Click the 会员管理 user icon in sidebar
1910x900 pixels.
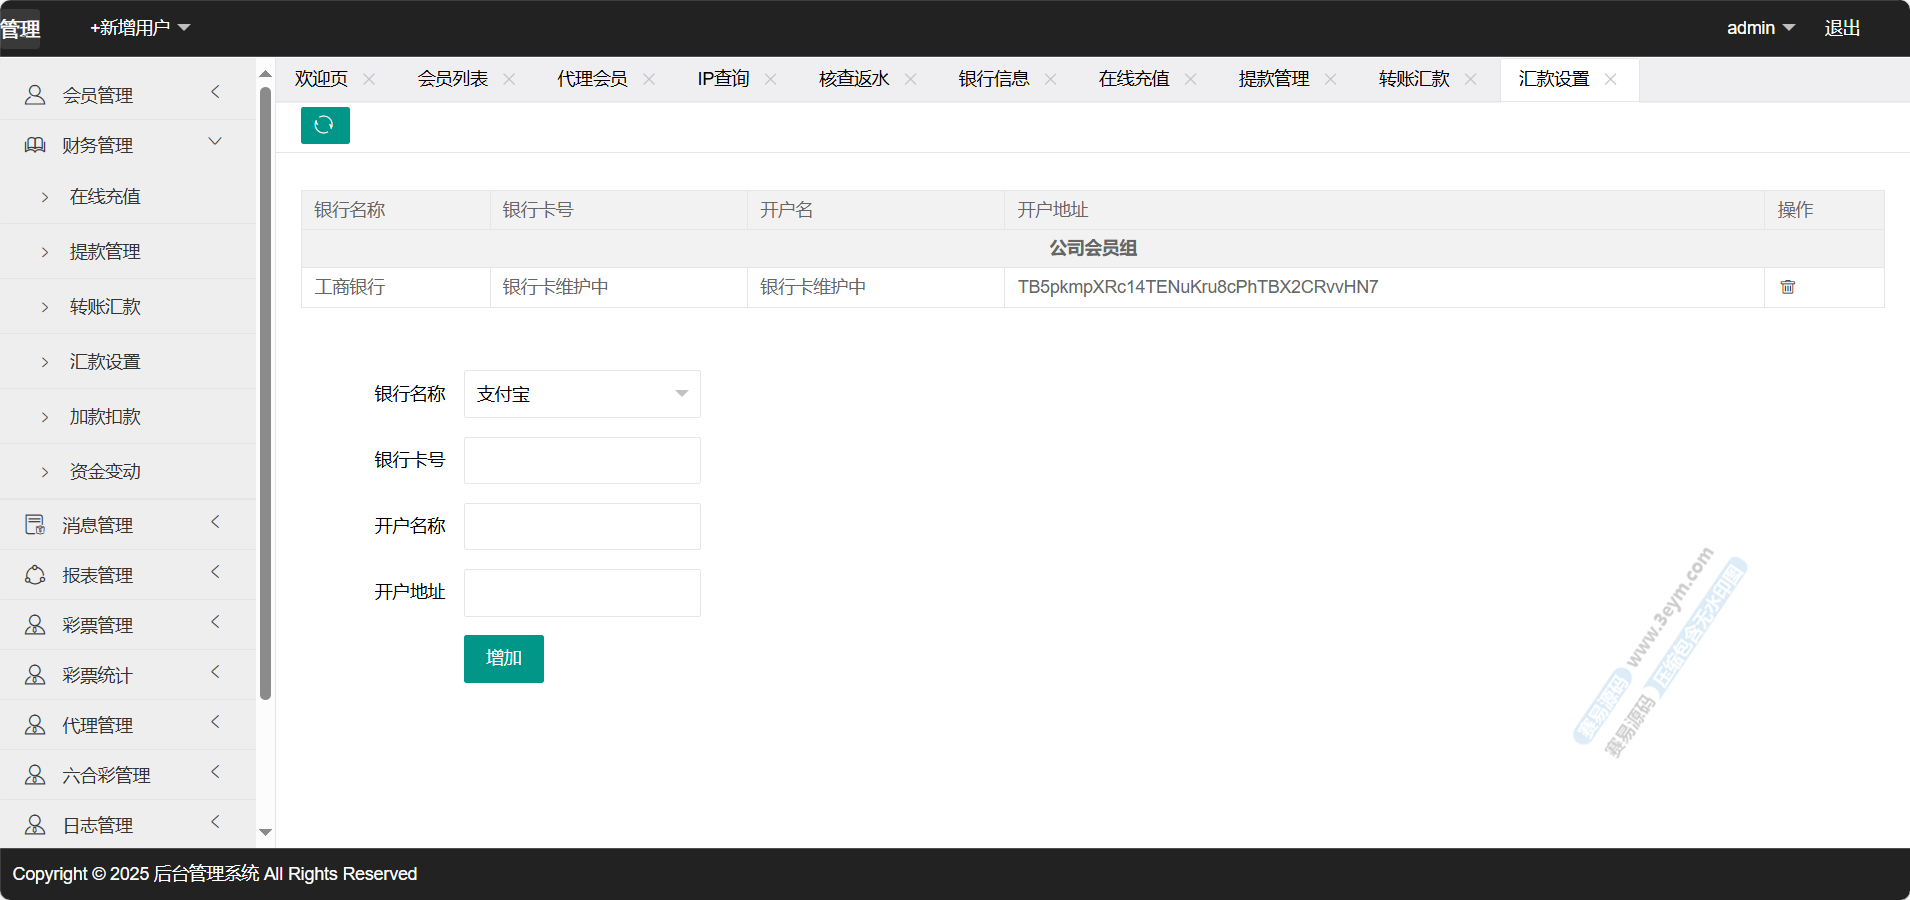pyautogui.click(x=35, y=95)
